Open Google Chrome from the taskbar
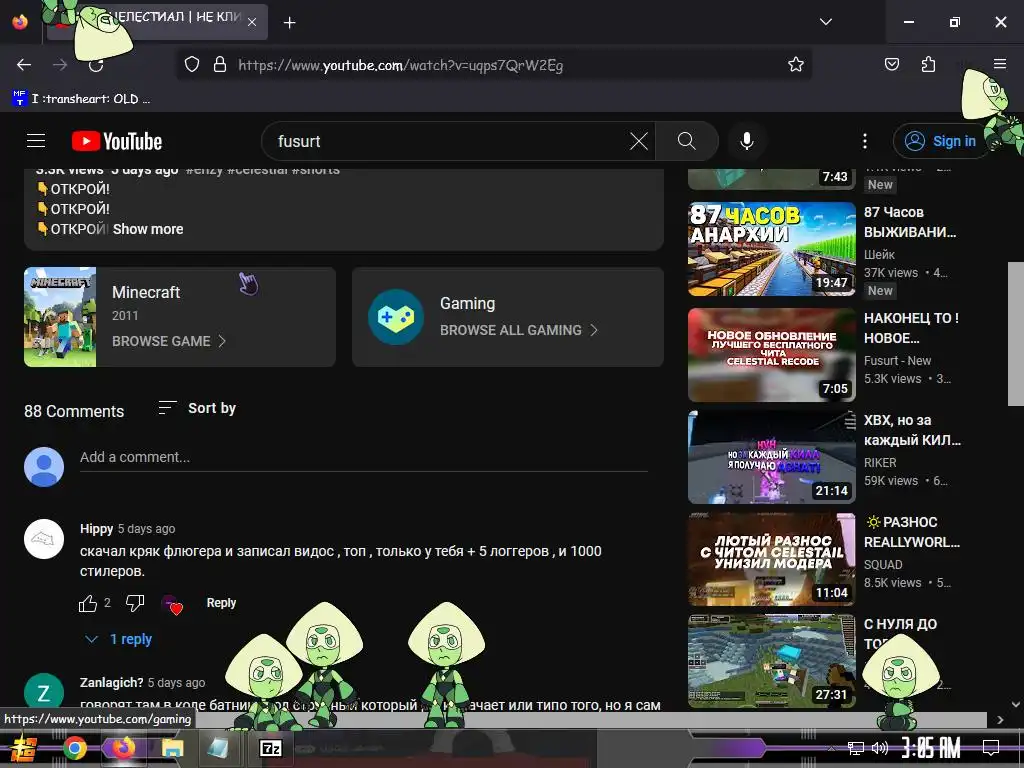This screenshot has height=768, width=1024. click(x=74, y=748)
